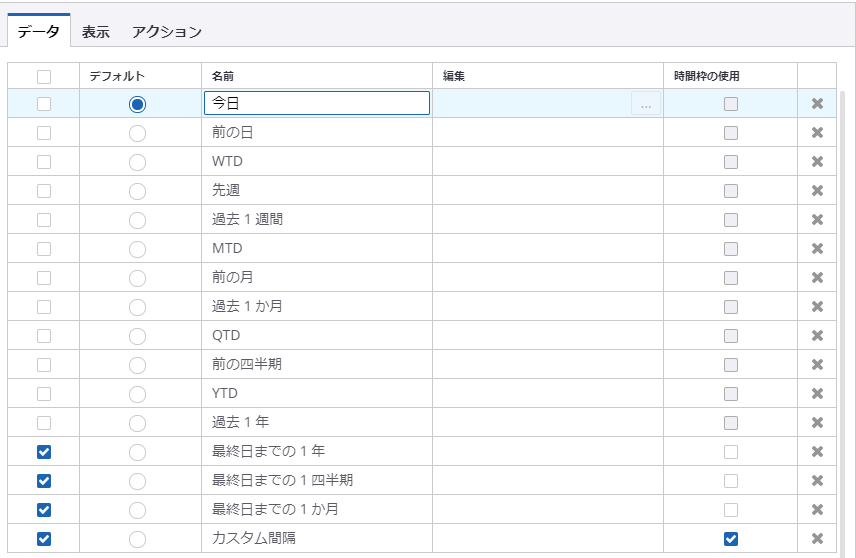This screenshot has height=558, width=856.
Task: Click the 今日 name input field
Action: [x=316, y=104]
